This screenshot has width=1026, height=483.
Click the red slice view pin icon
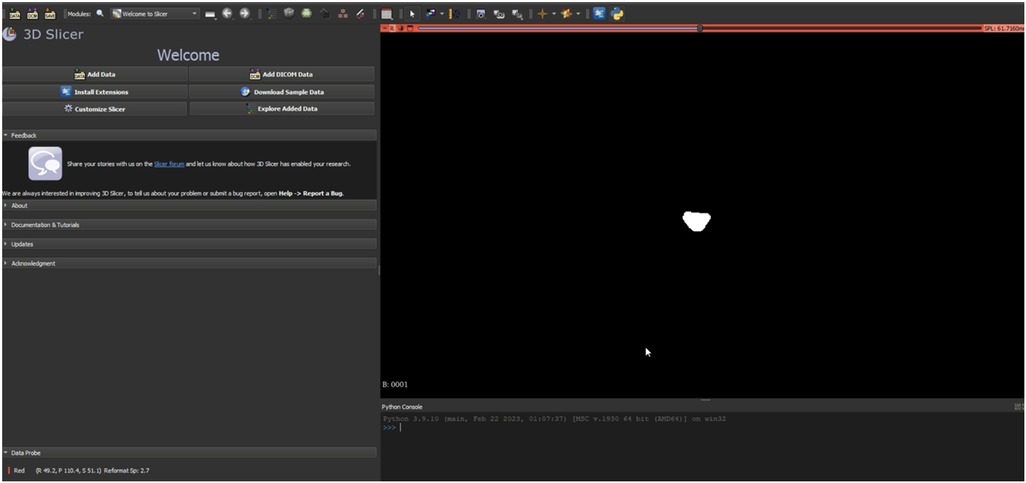[x=385, y=28]
